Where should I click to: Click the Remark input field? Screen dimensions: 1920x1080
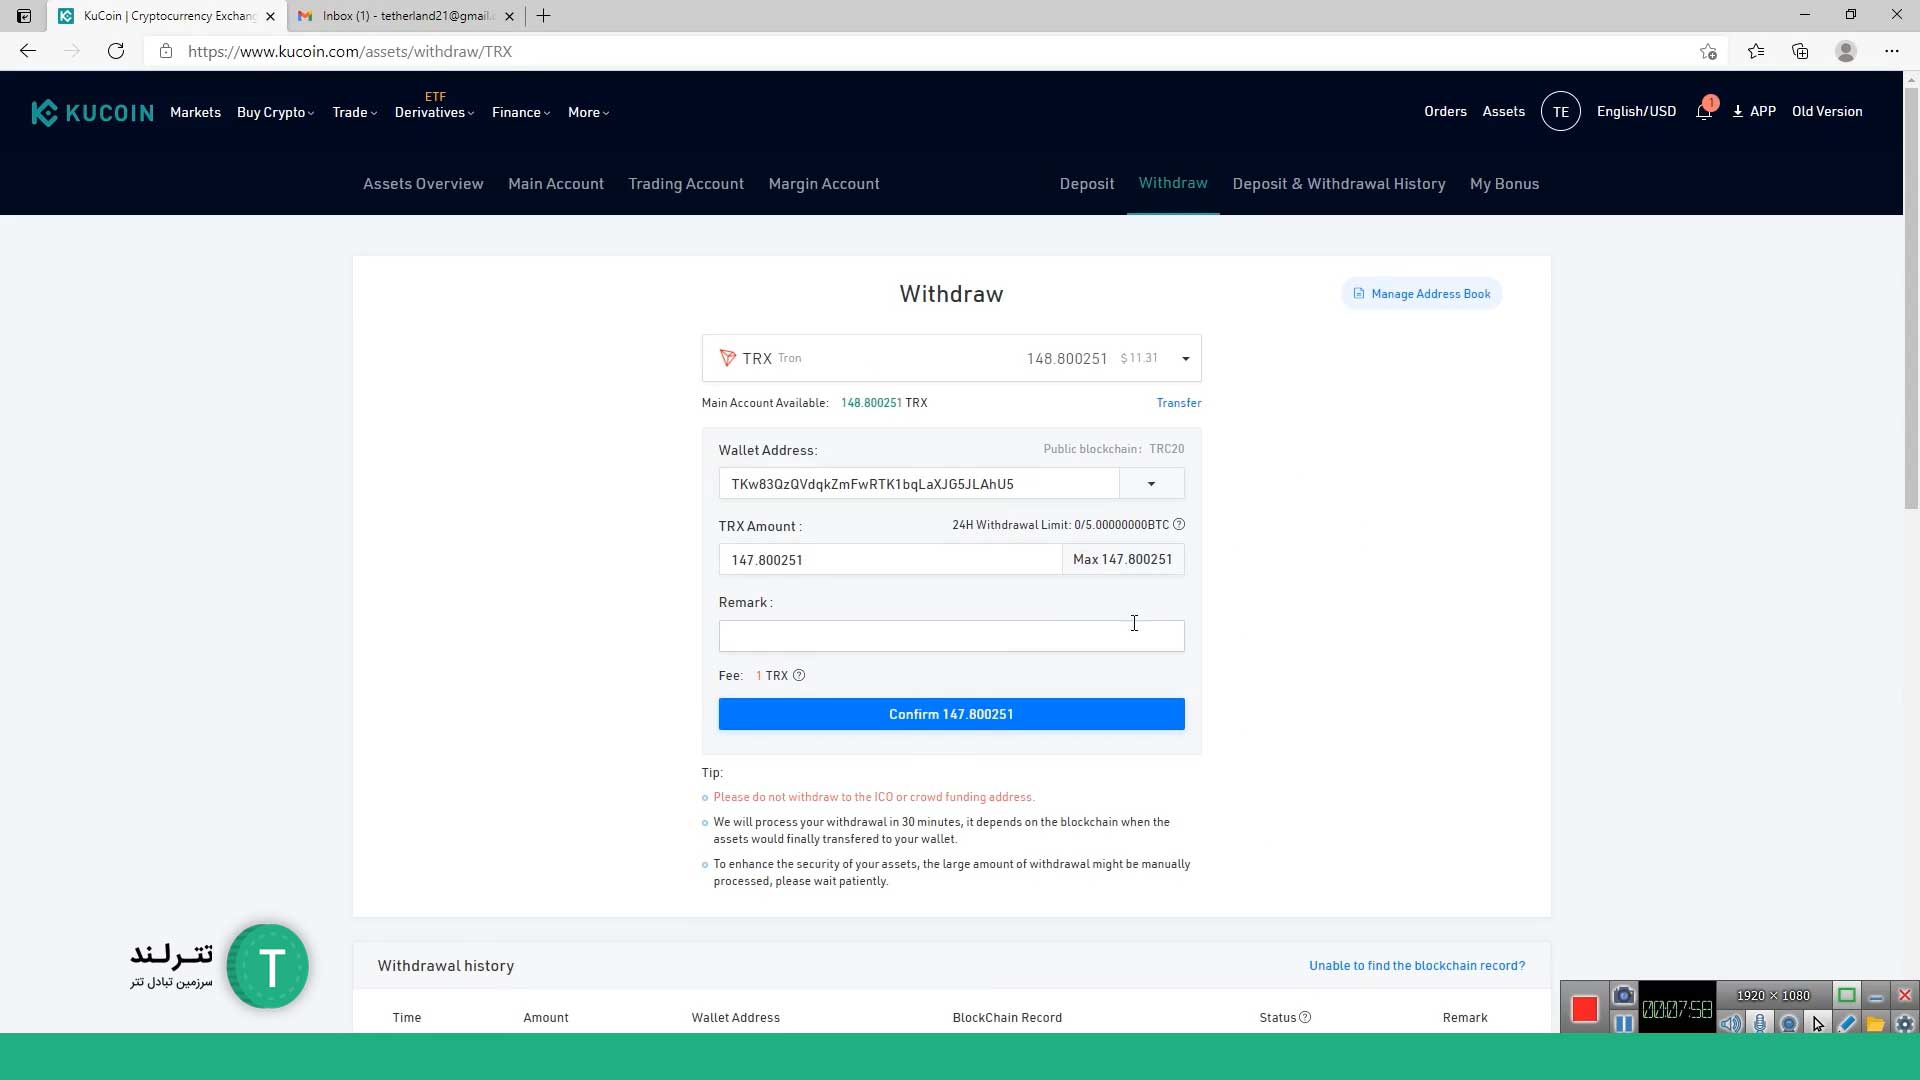(951, 636)
